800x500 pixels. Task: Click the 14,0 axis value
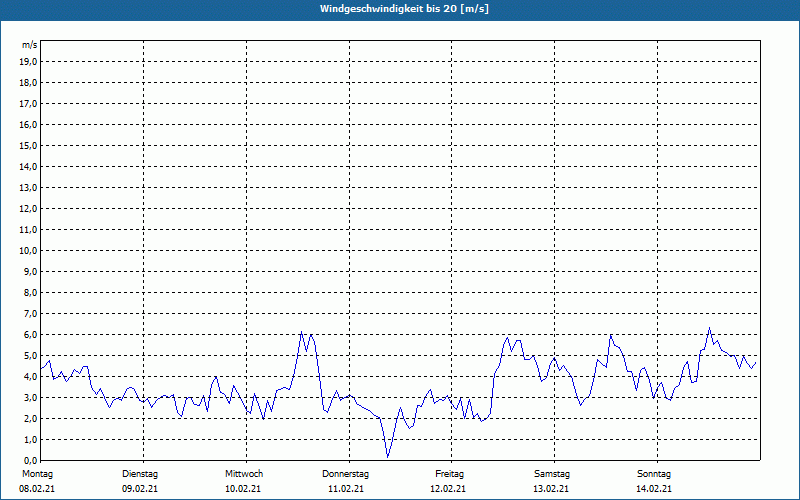click(x=28, y=166)
